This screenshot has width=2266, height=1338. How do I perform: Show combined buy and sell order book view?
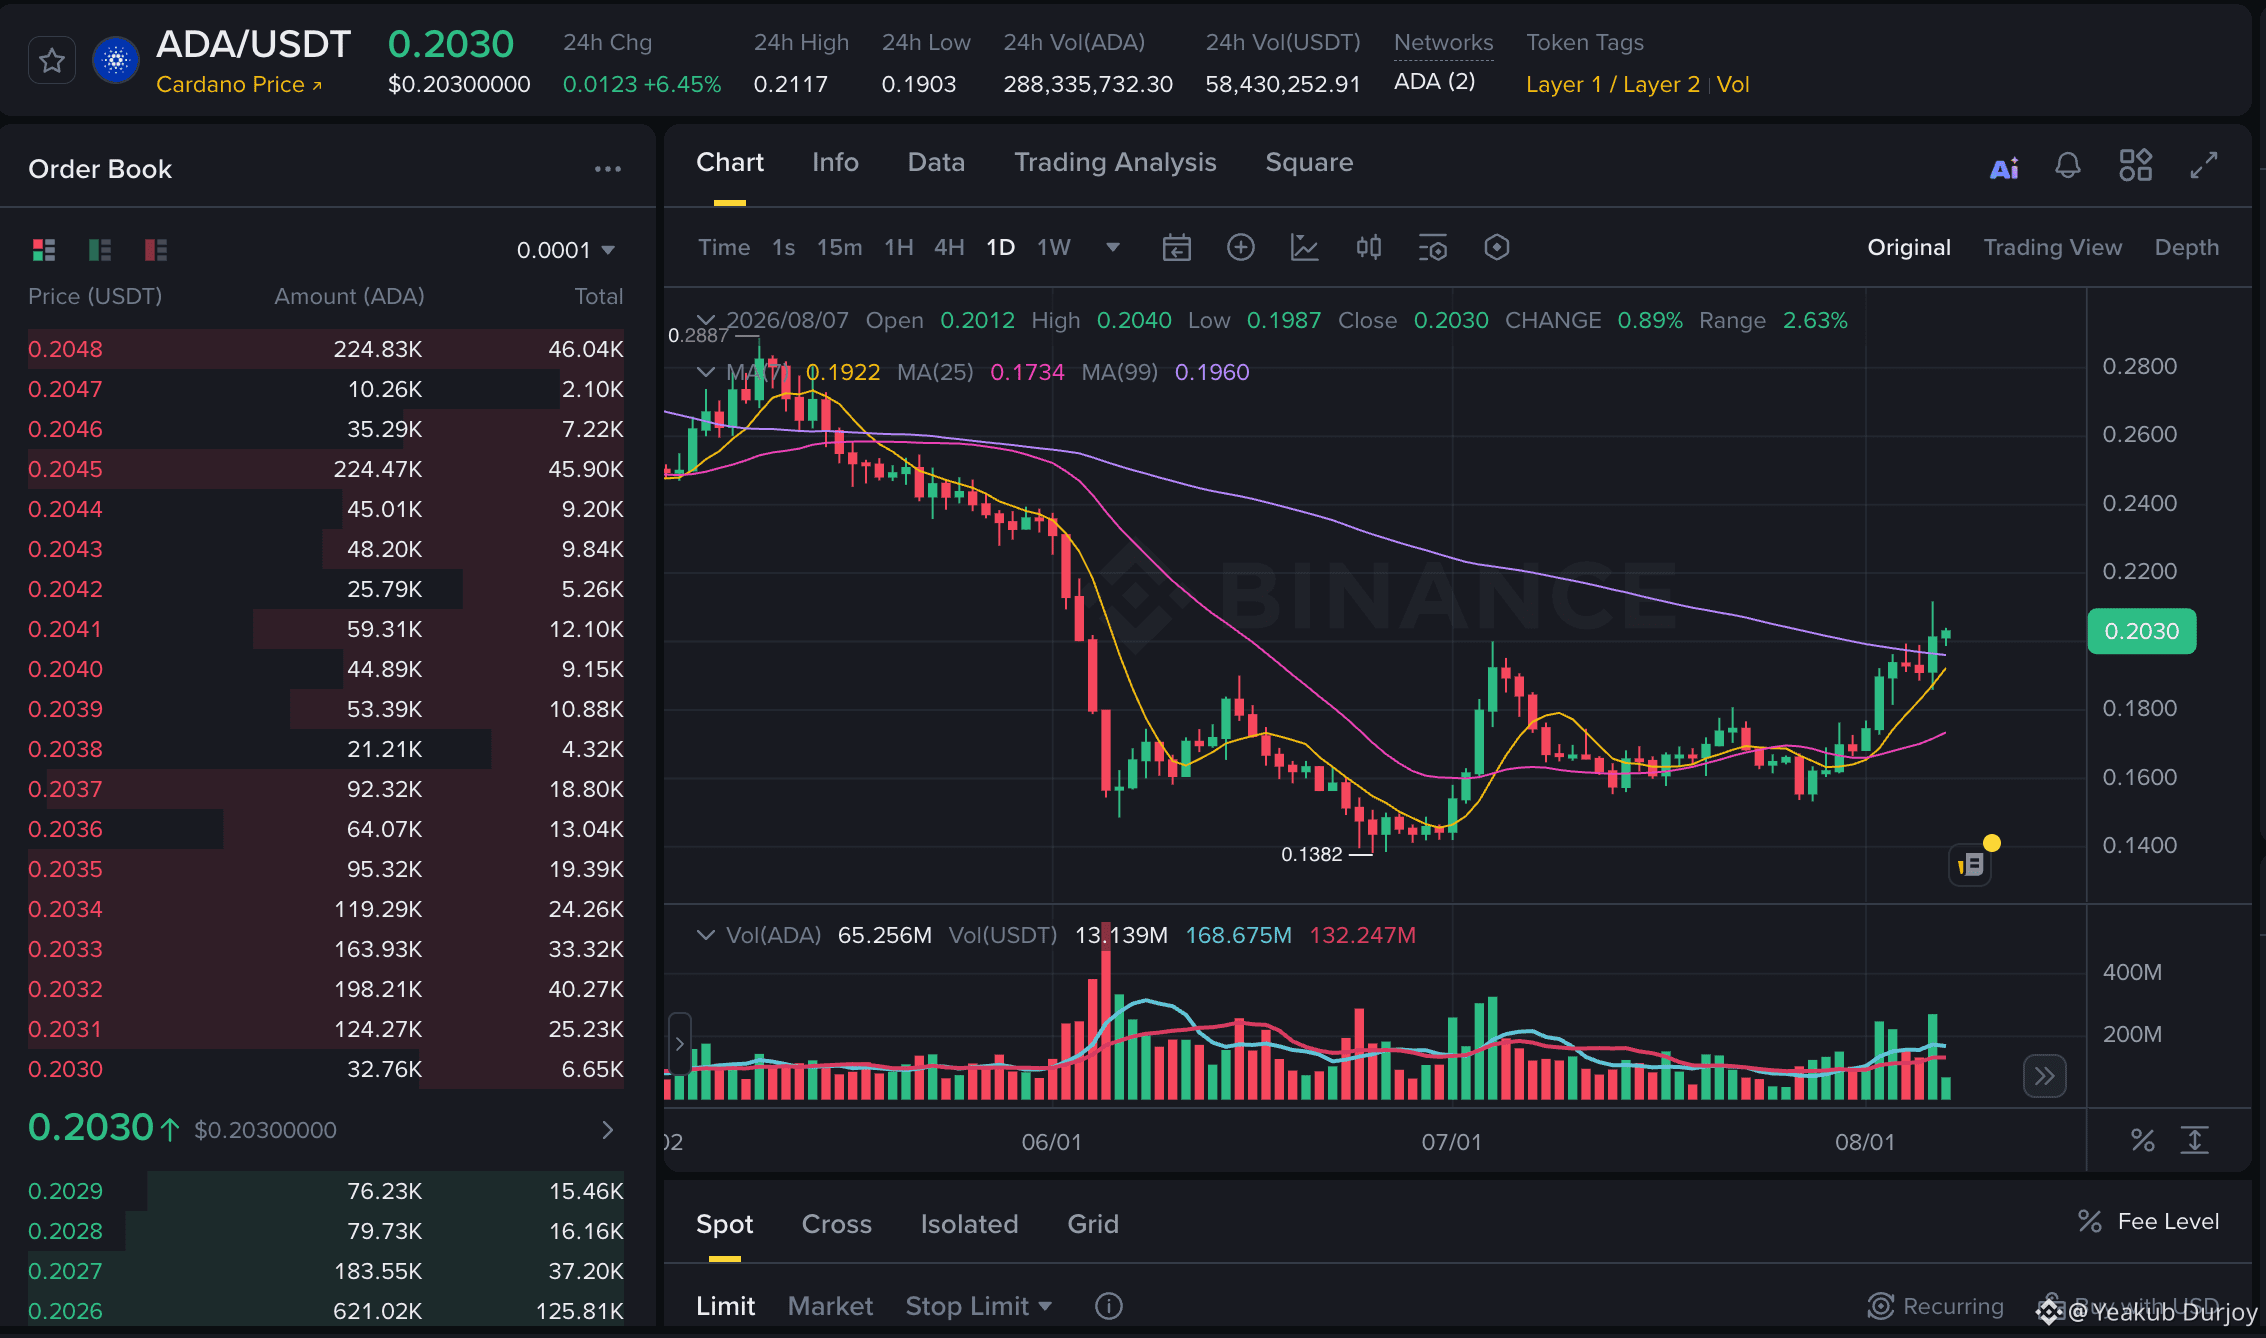44,249
